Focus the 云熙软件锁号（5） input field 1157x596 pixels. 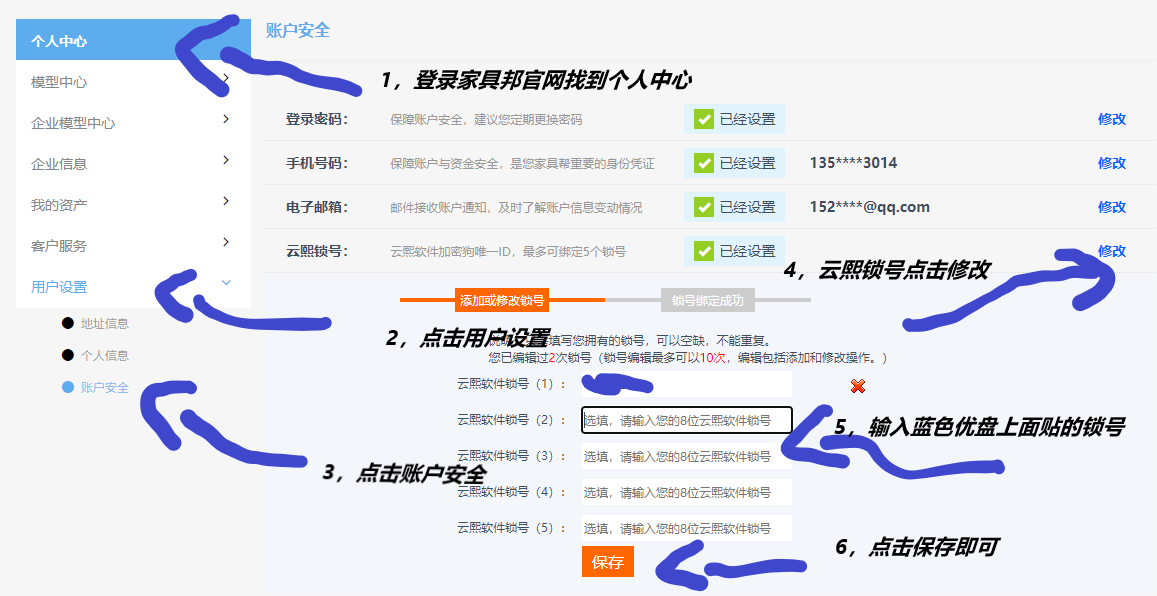(686, 528)
